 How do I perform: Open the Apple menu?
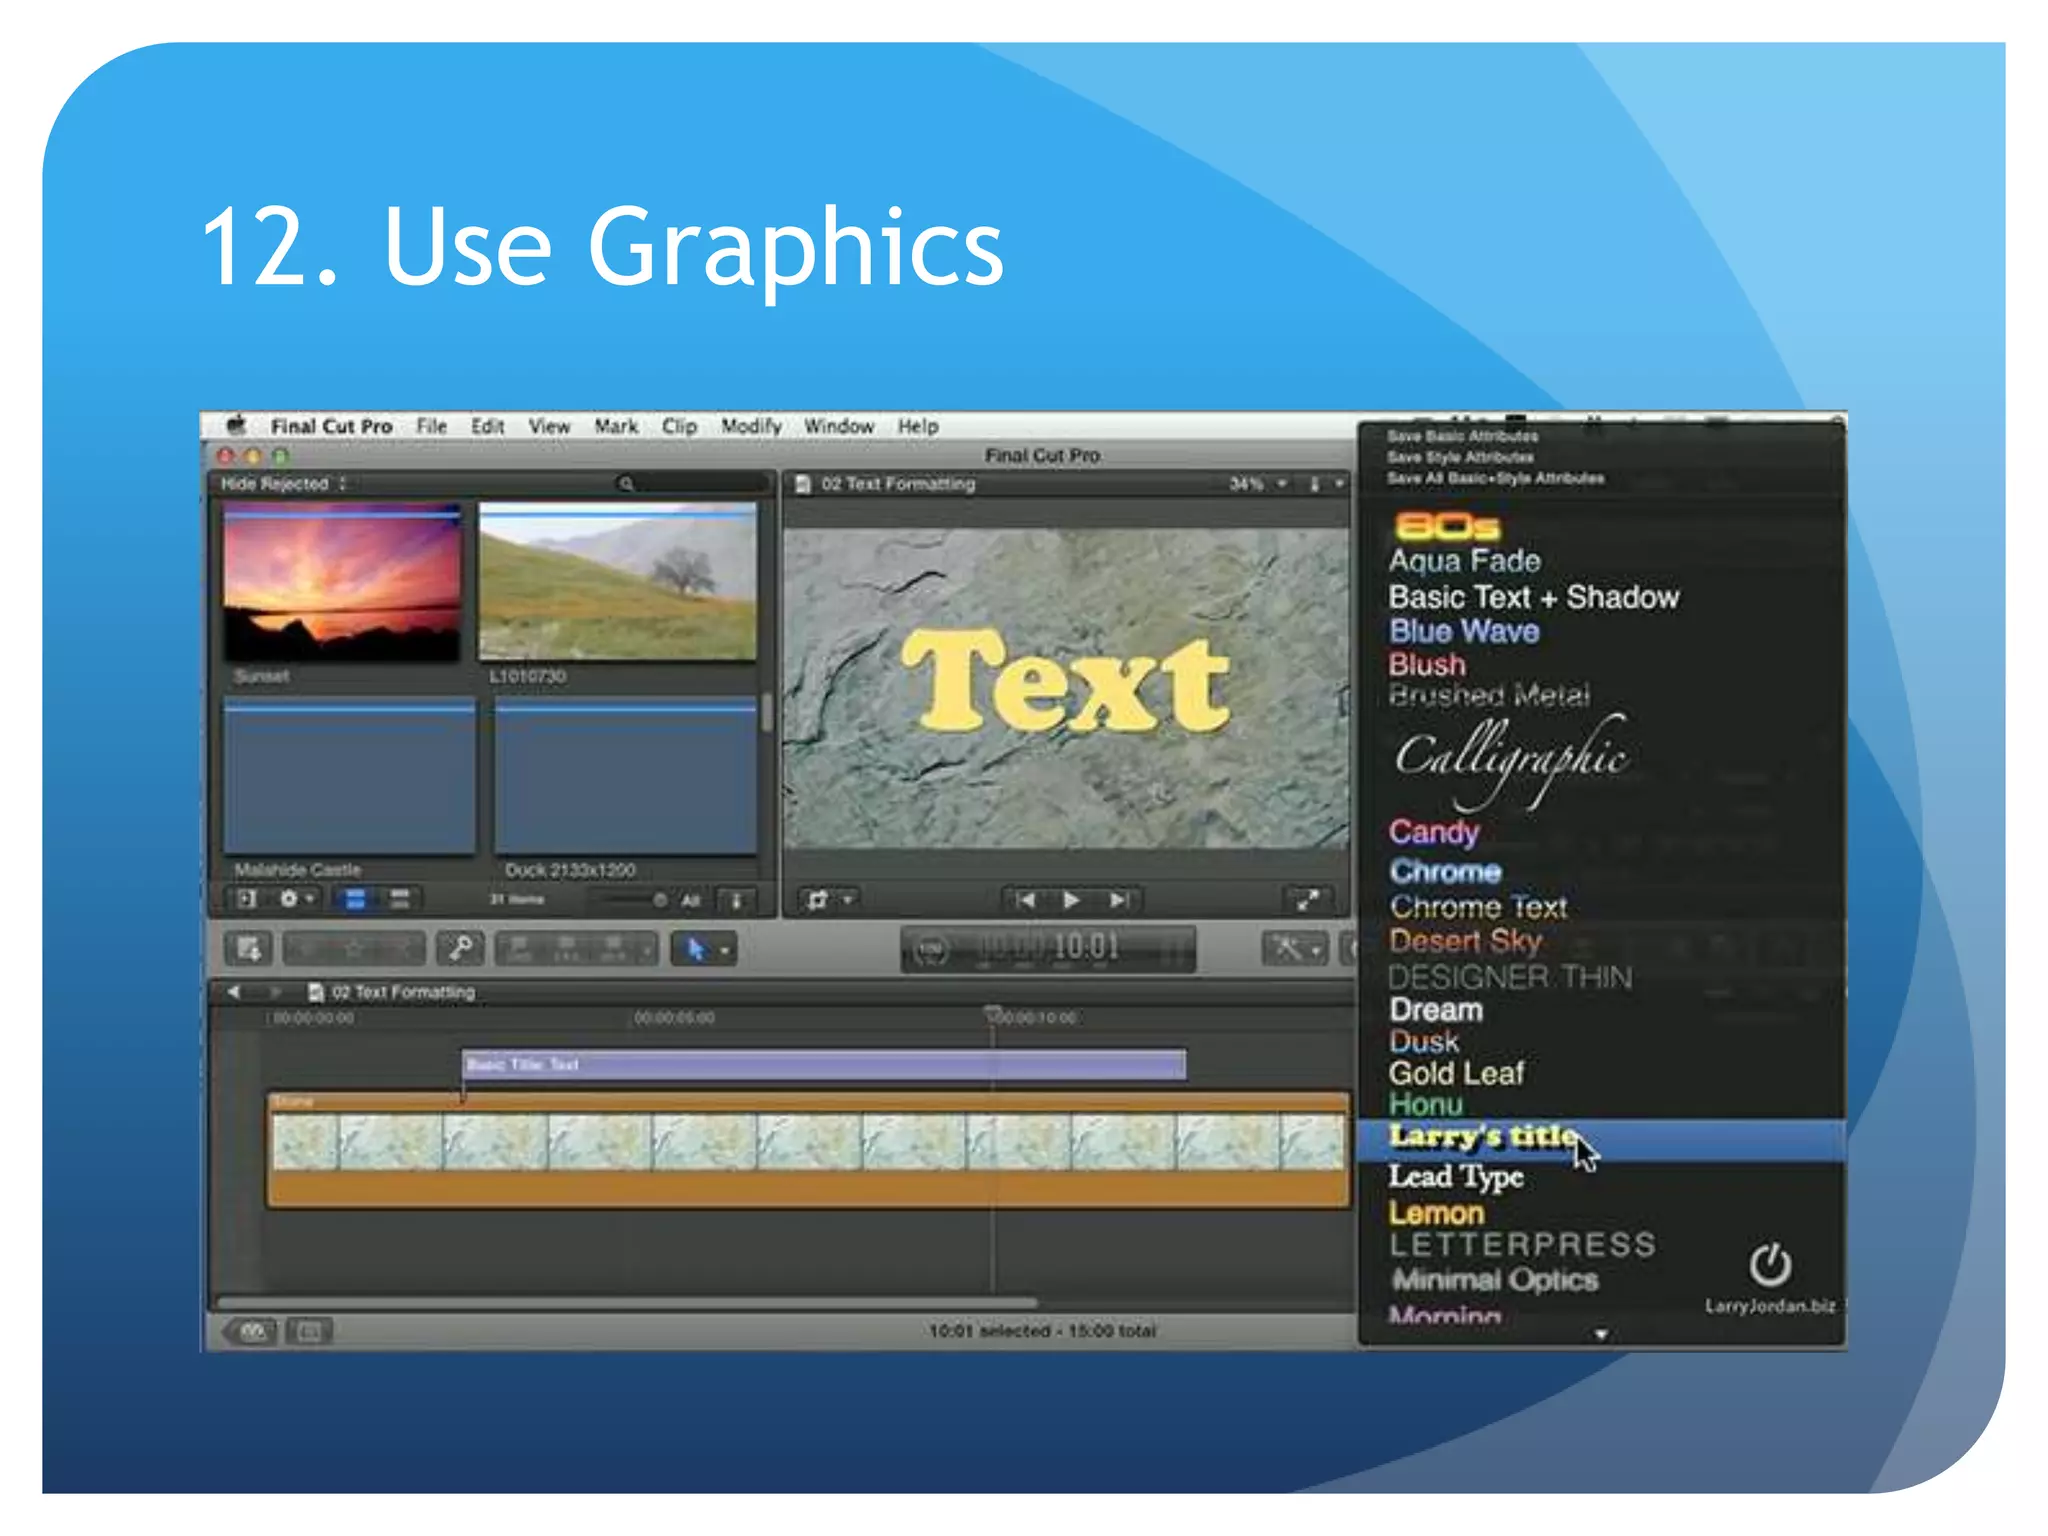236,426
